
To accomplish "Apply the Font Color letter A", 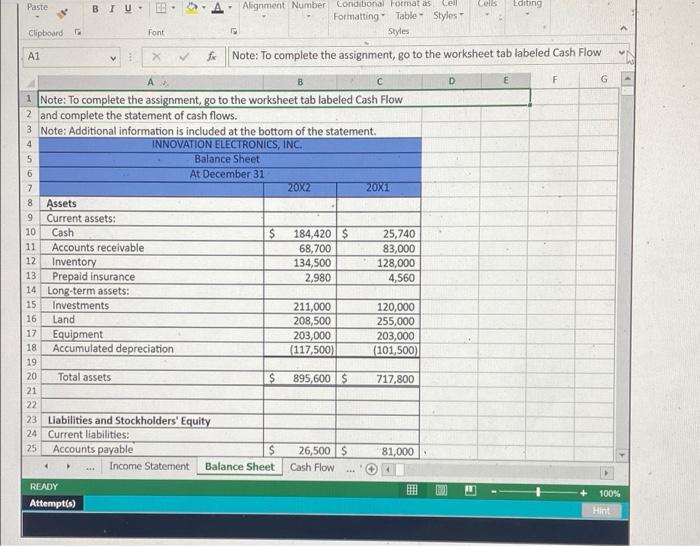I will (217, 8).
